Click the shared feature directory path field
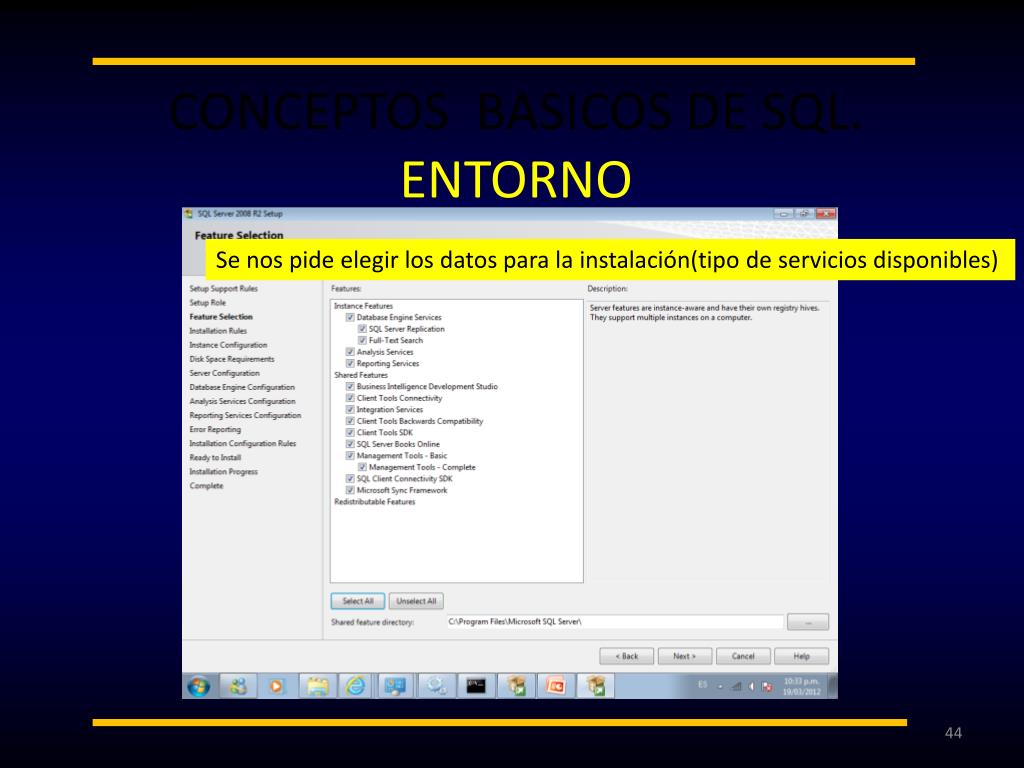This screenshot has height=768, width=1024. pos(615,622)
